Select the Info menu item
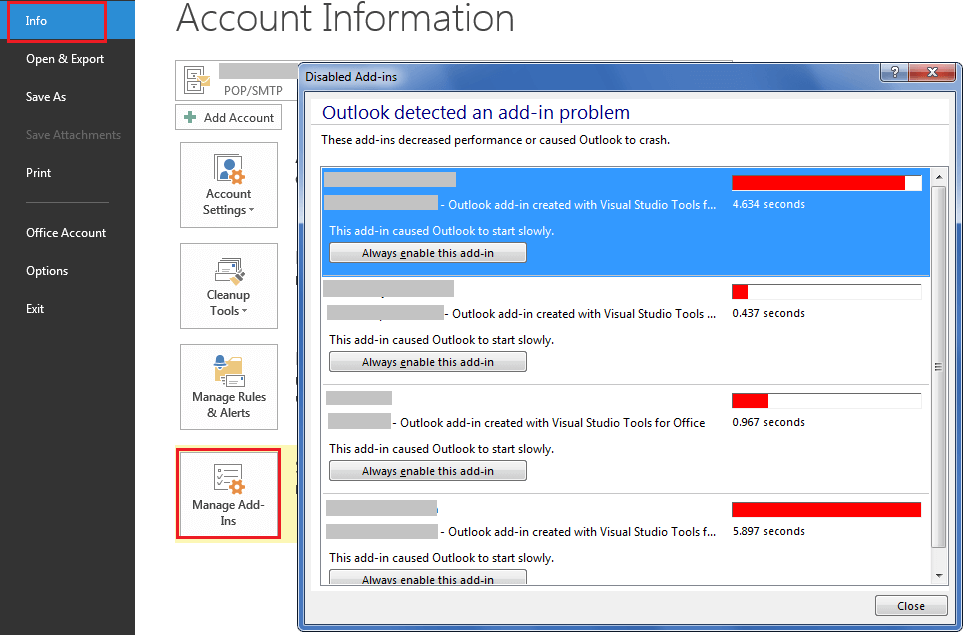 (35, 19)
